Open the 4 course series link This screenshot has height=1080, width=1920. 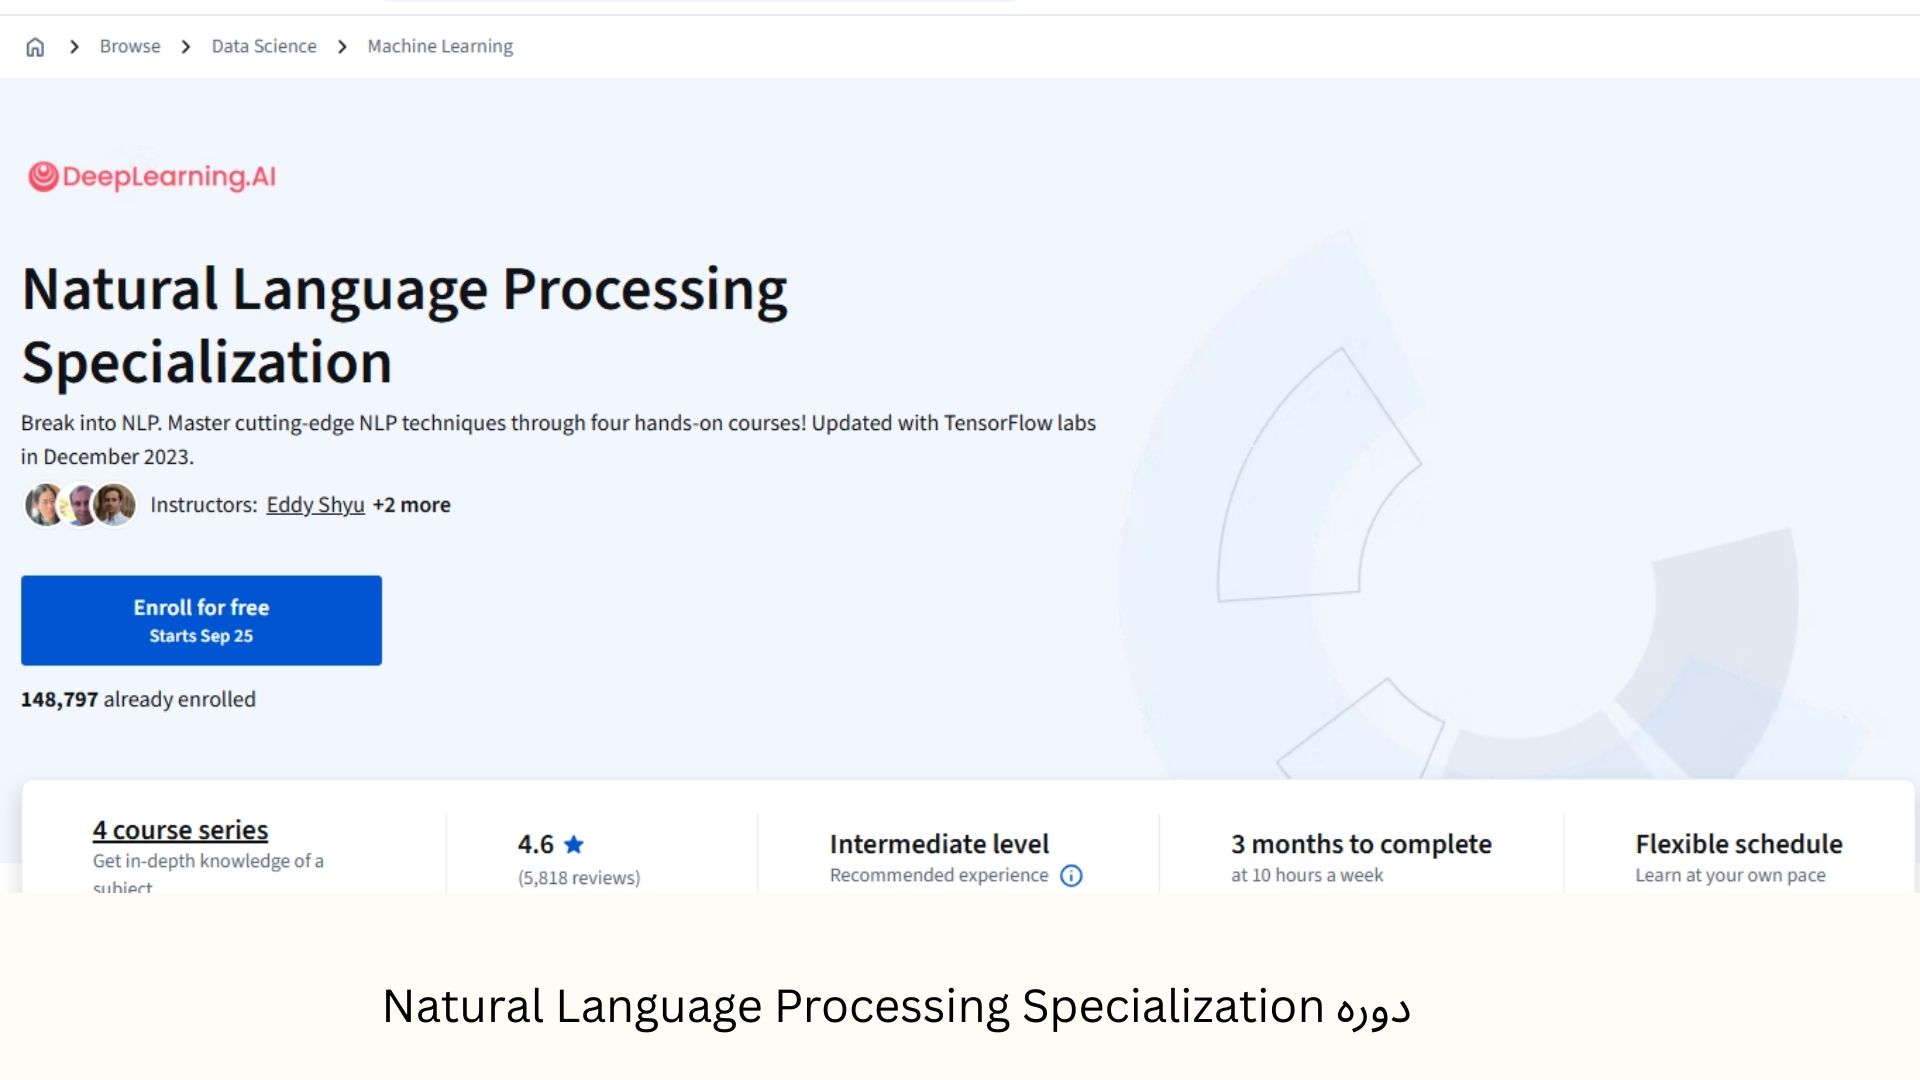click(180, 830)
